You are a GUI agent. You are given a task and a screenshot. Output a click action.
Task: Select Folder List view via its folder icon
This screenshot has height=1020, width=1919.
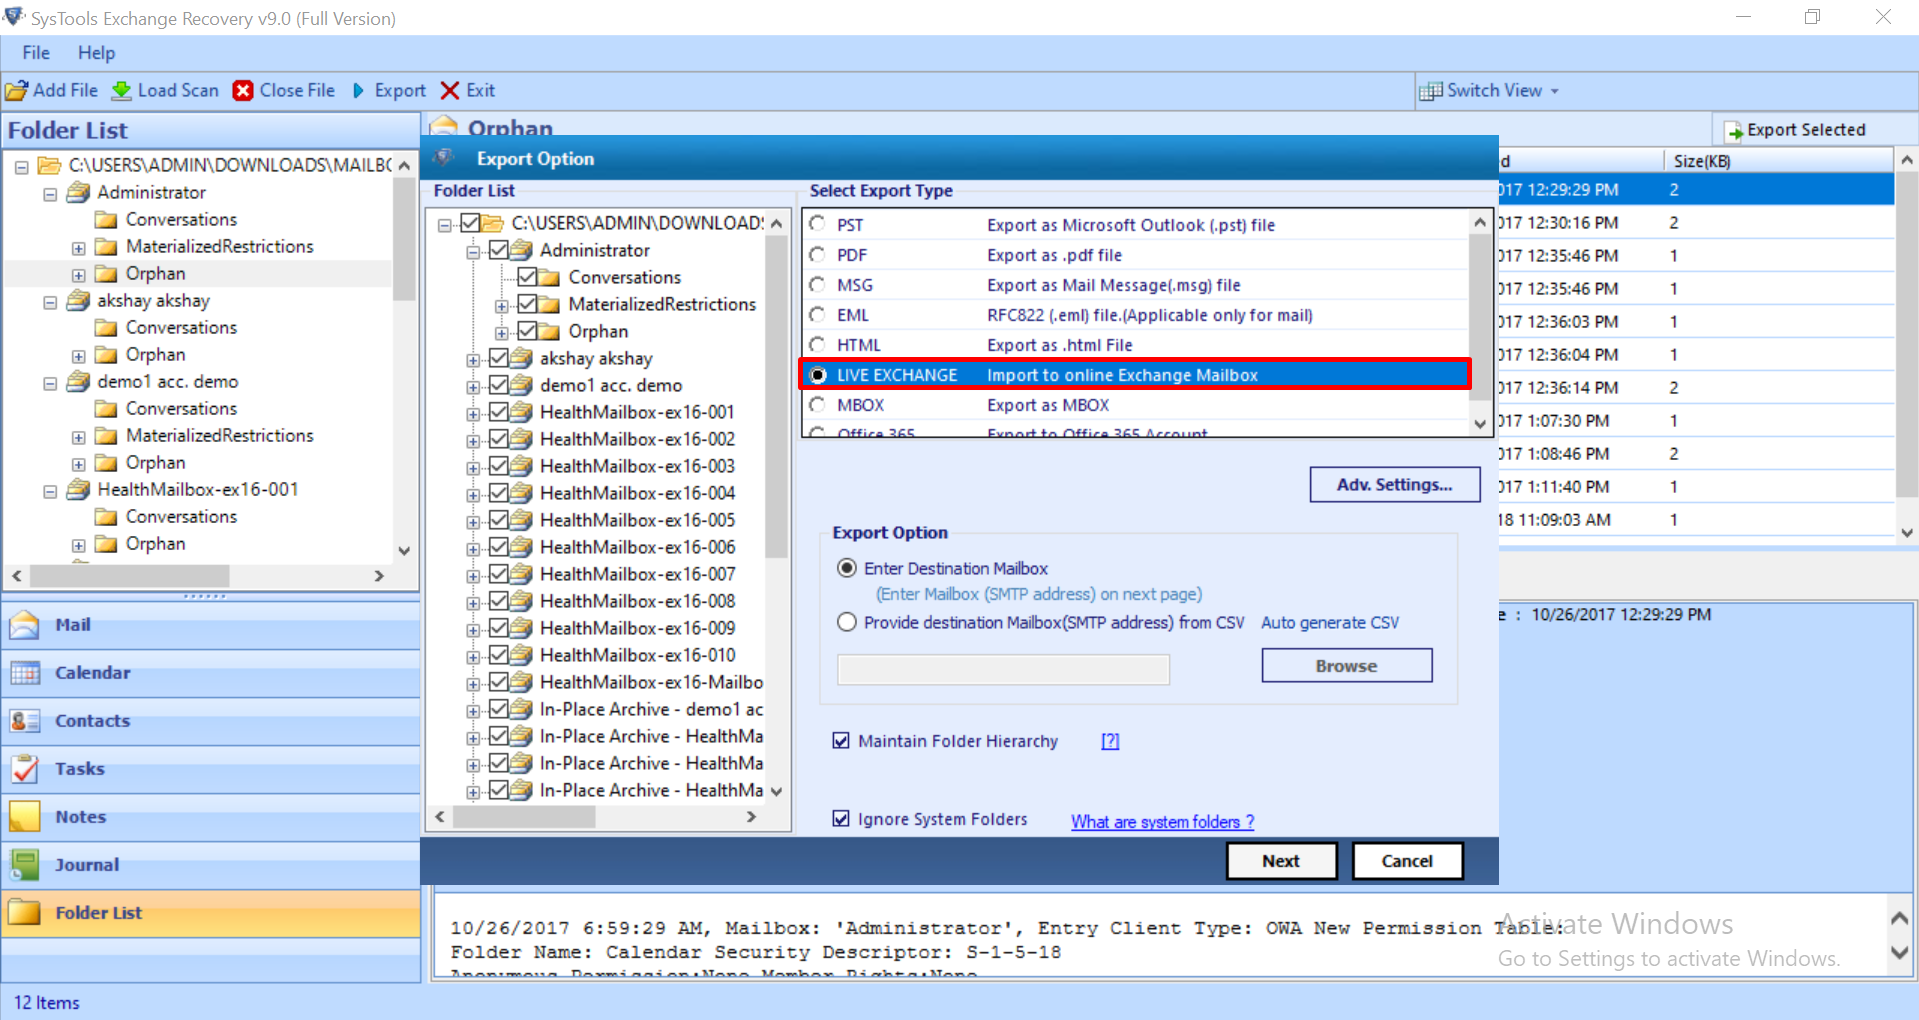25,913
